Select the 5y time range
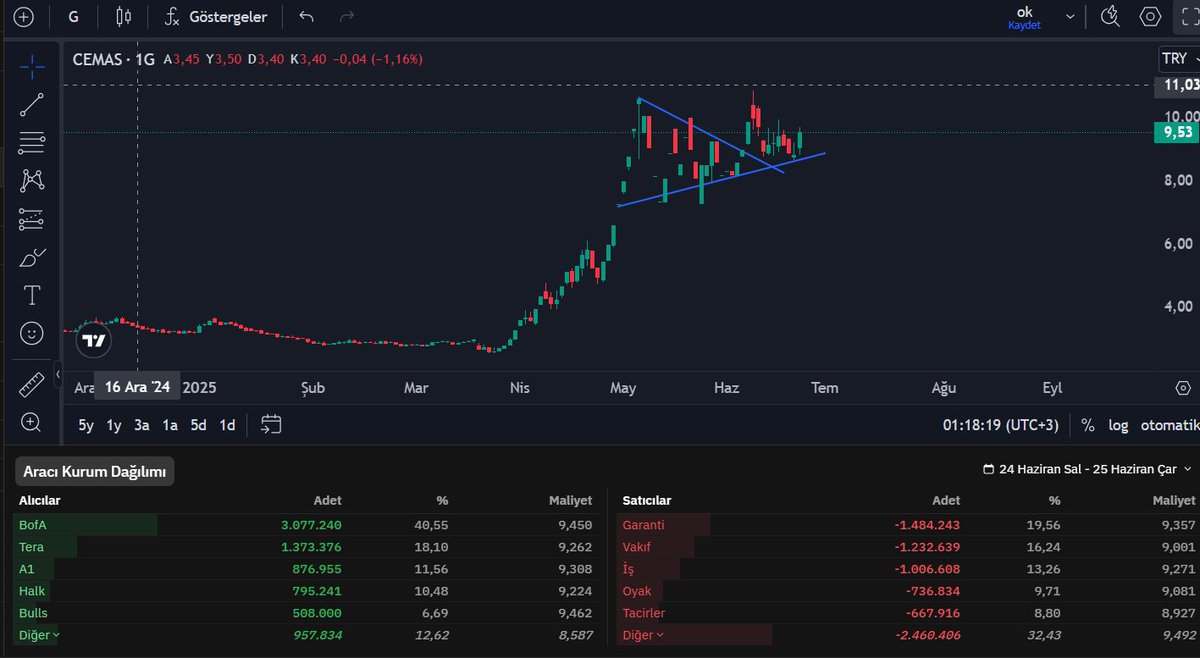Screen dimensions: 1200x658 point(86,425)
